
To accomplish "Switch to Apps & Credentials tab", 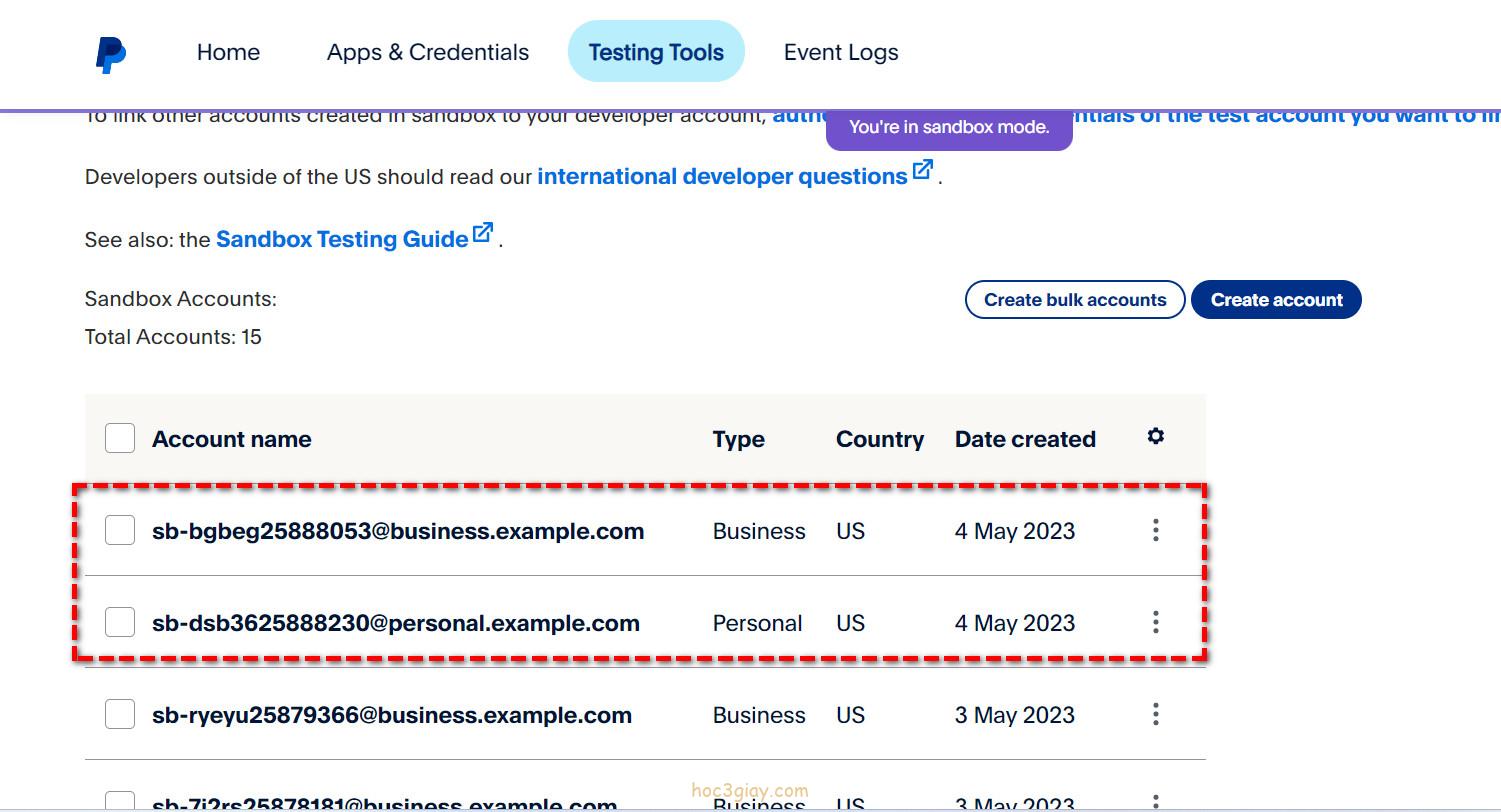I will pyautogui.click(x=427, y=52).
